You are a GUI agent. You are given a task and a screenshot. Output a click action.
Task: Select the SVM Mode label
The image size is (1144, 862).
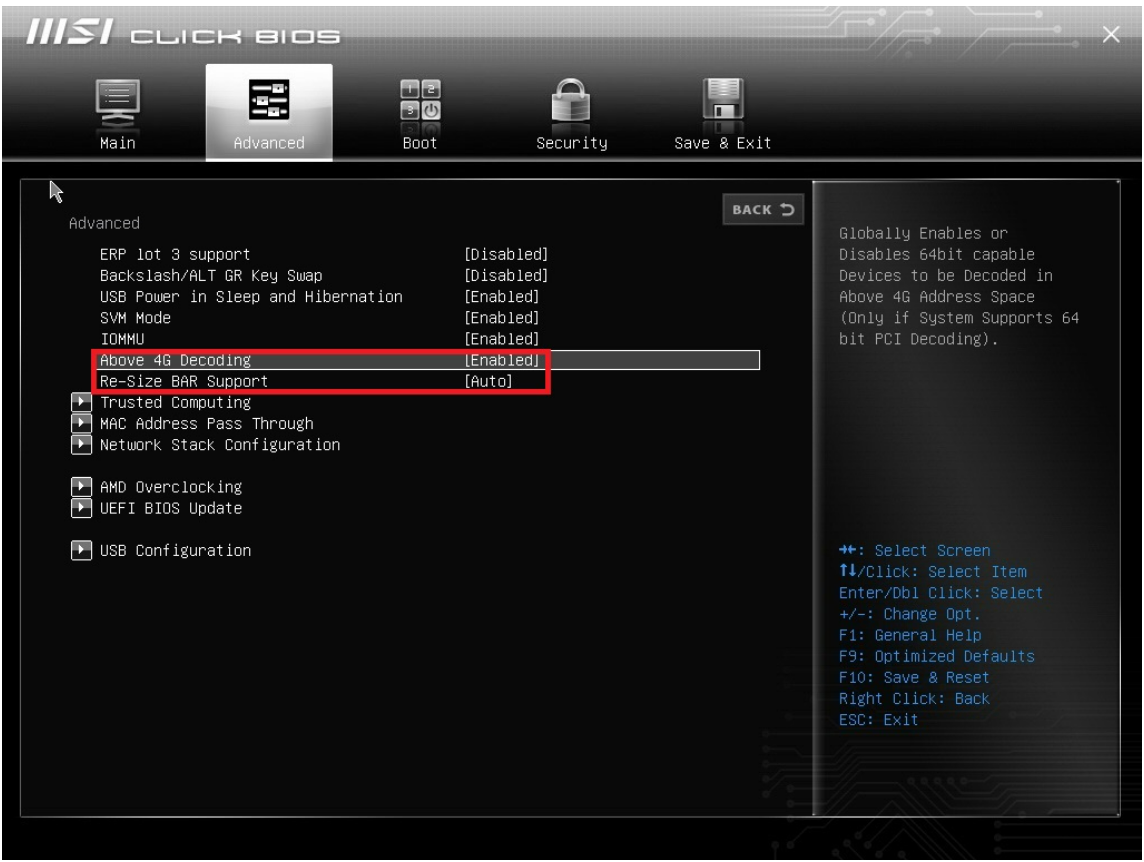coord(135,318)
